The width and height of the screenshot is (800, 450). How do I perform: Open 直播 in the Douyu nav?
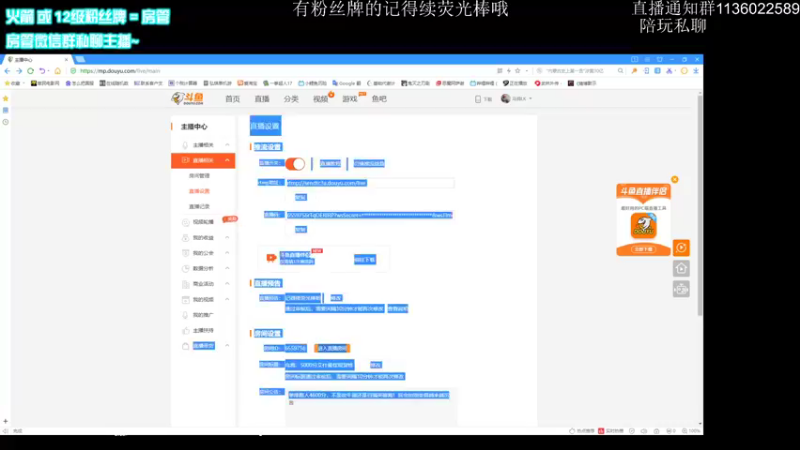[x=262, y=99]
